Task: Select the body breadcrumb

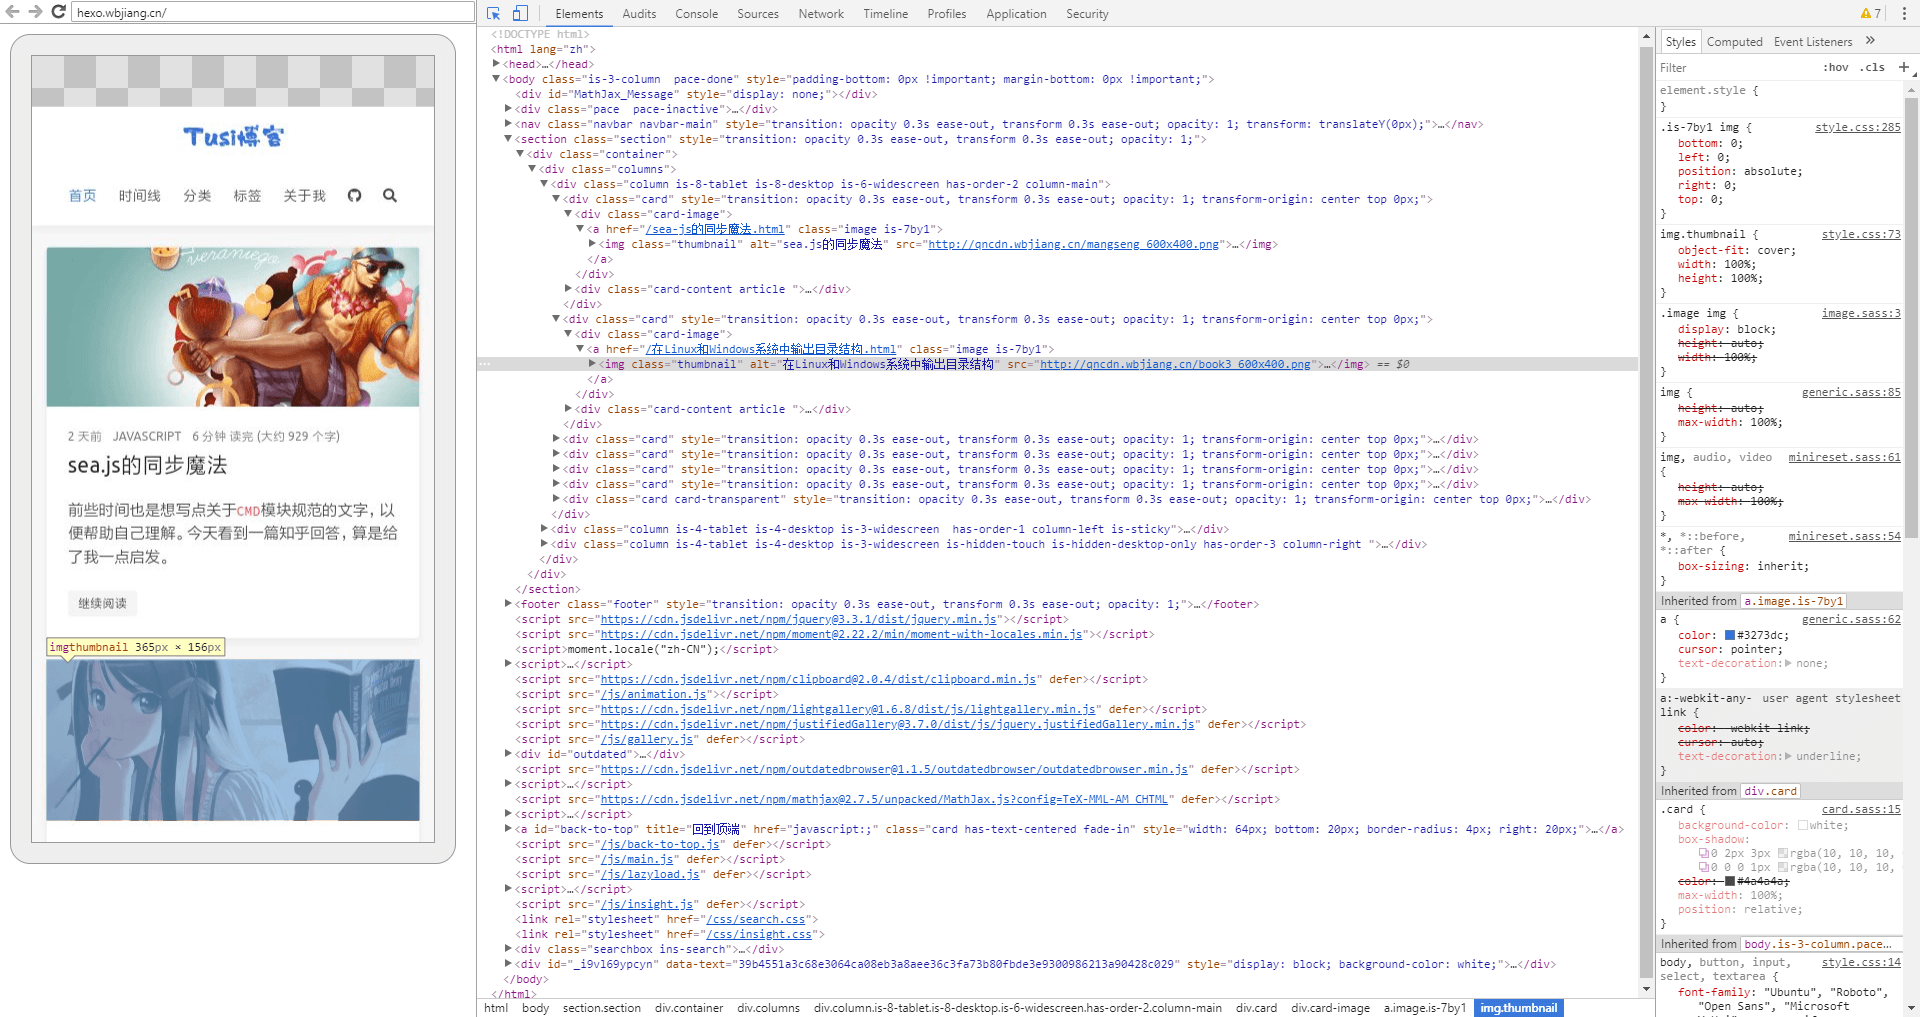Action: (535, 1008)
